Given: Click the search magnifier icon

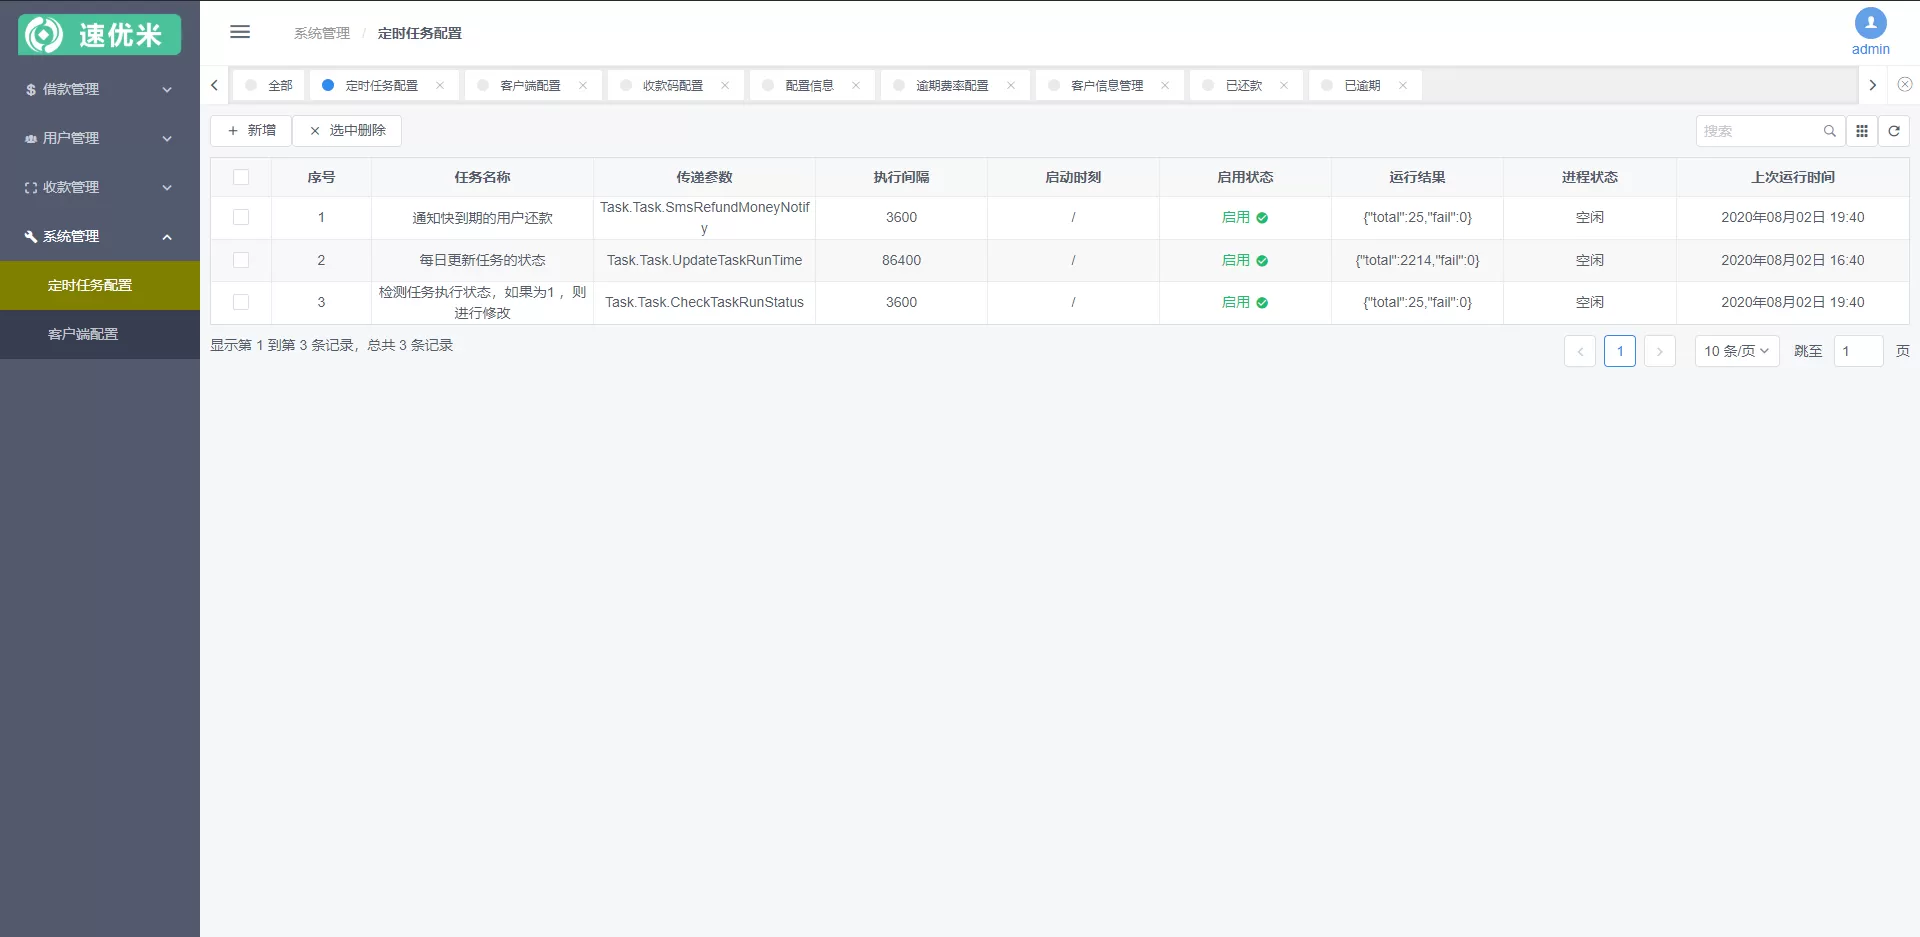Looking at the screenshot, I should tap(1830, 131).
